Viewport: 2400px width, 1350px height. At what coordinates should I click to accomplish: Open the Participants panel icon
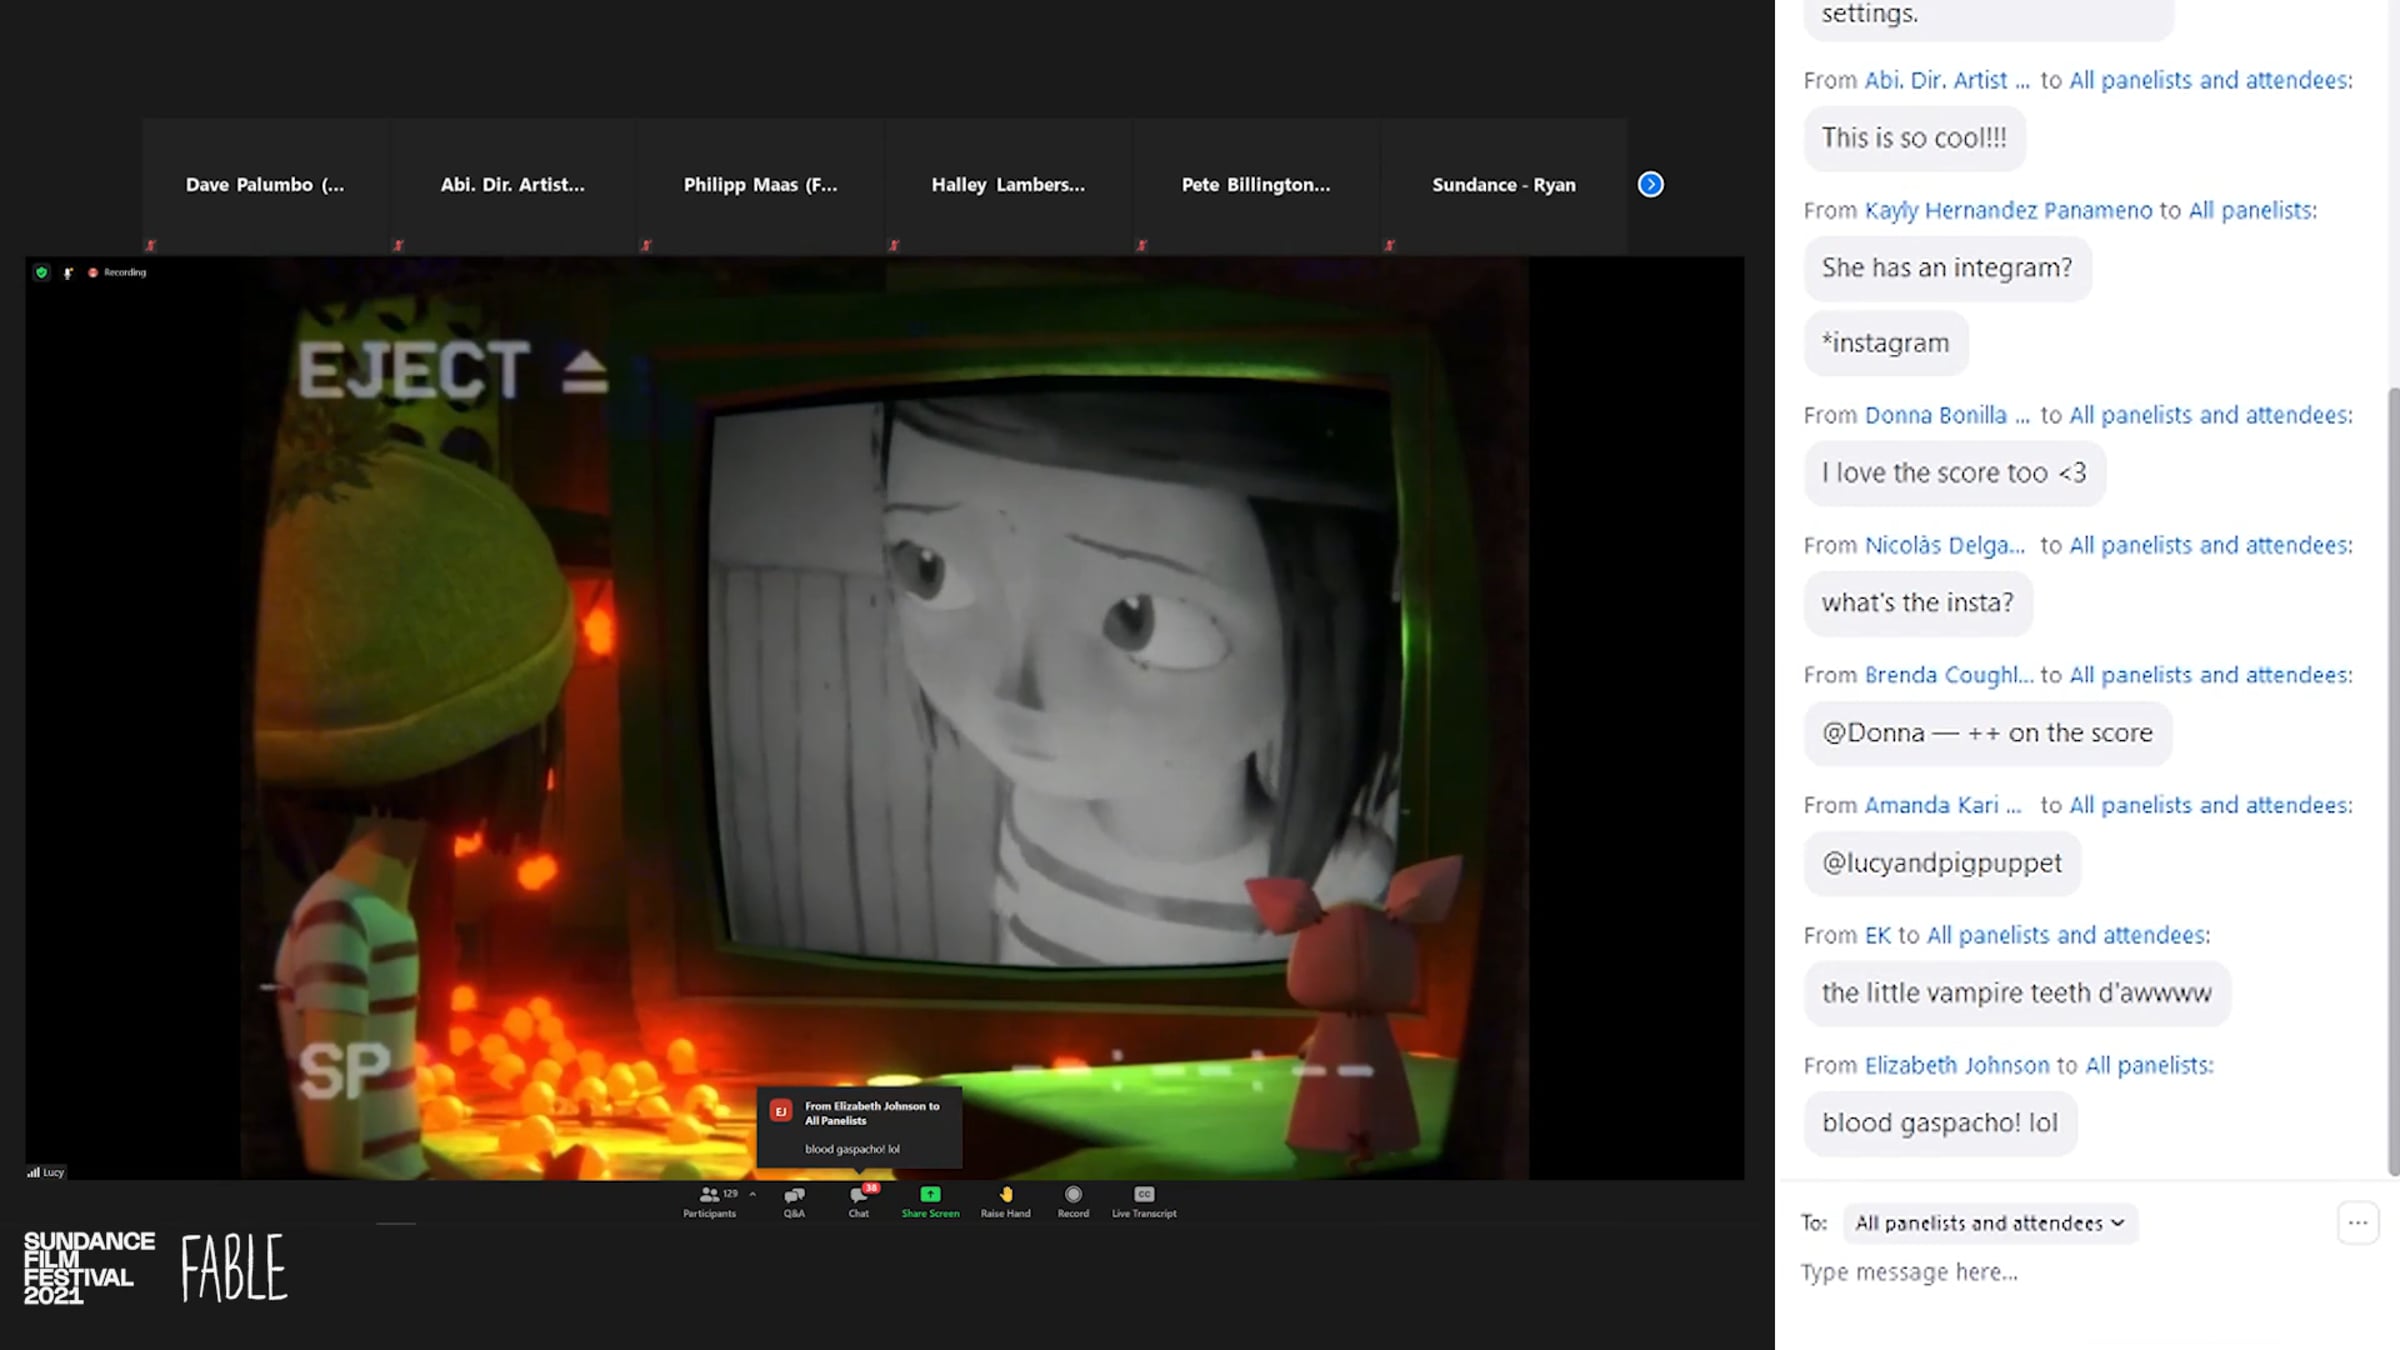click(x=709, y=1201)
